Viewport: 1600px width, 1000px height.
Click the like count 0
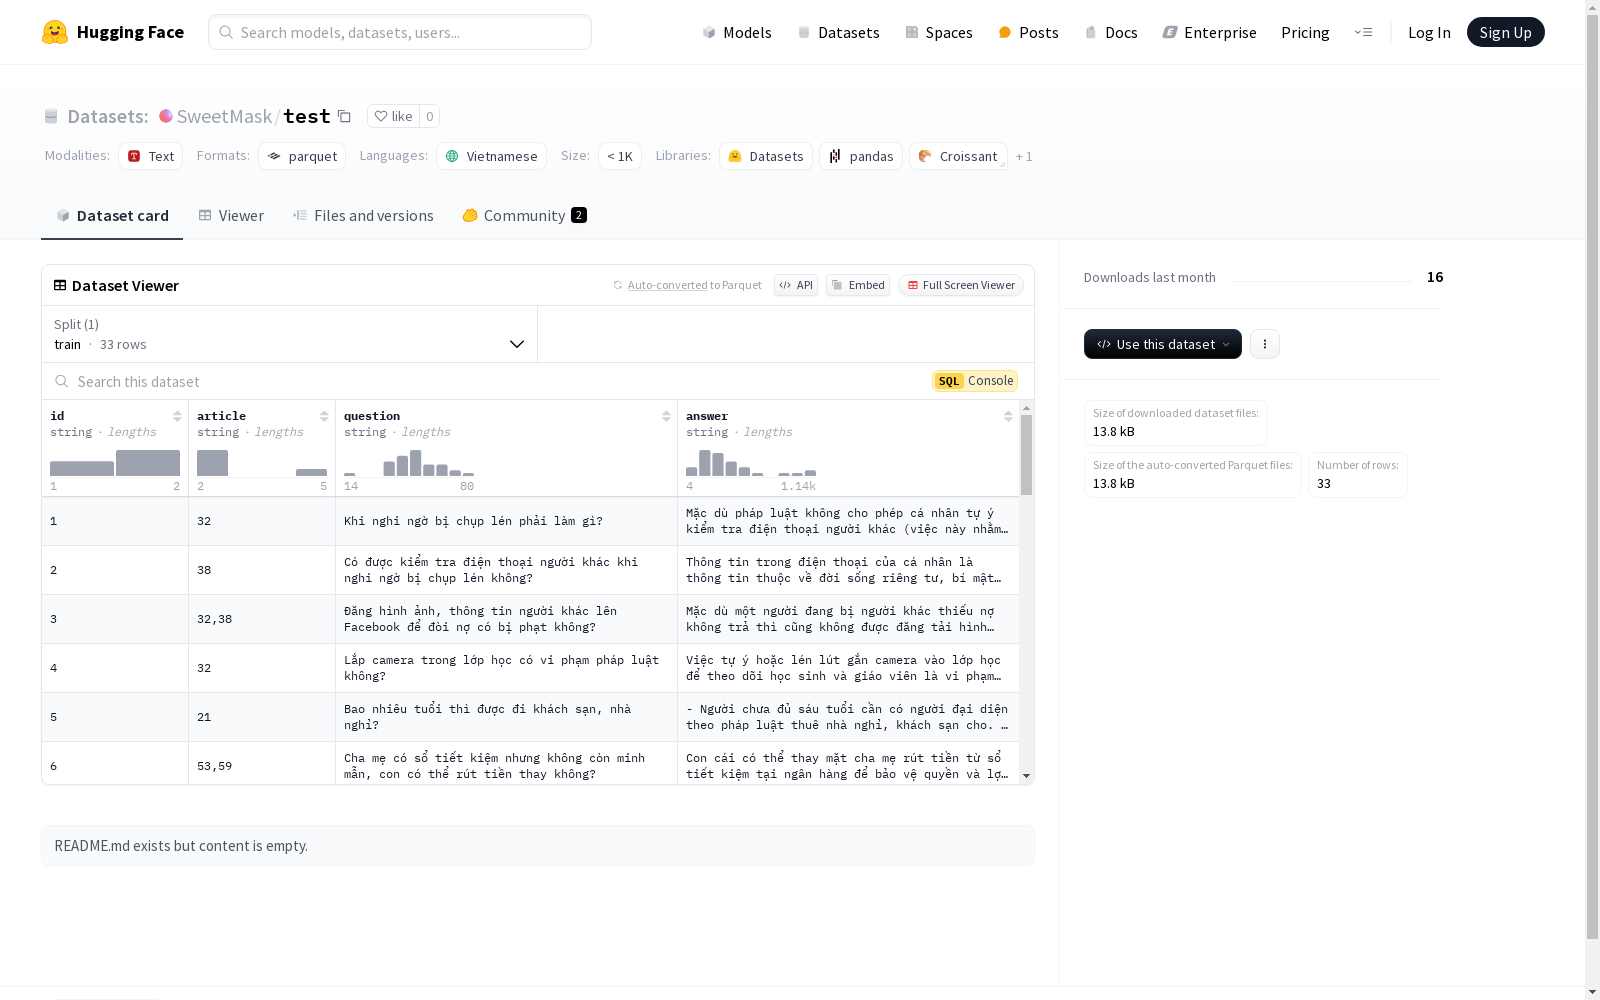pos(430,116)
